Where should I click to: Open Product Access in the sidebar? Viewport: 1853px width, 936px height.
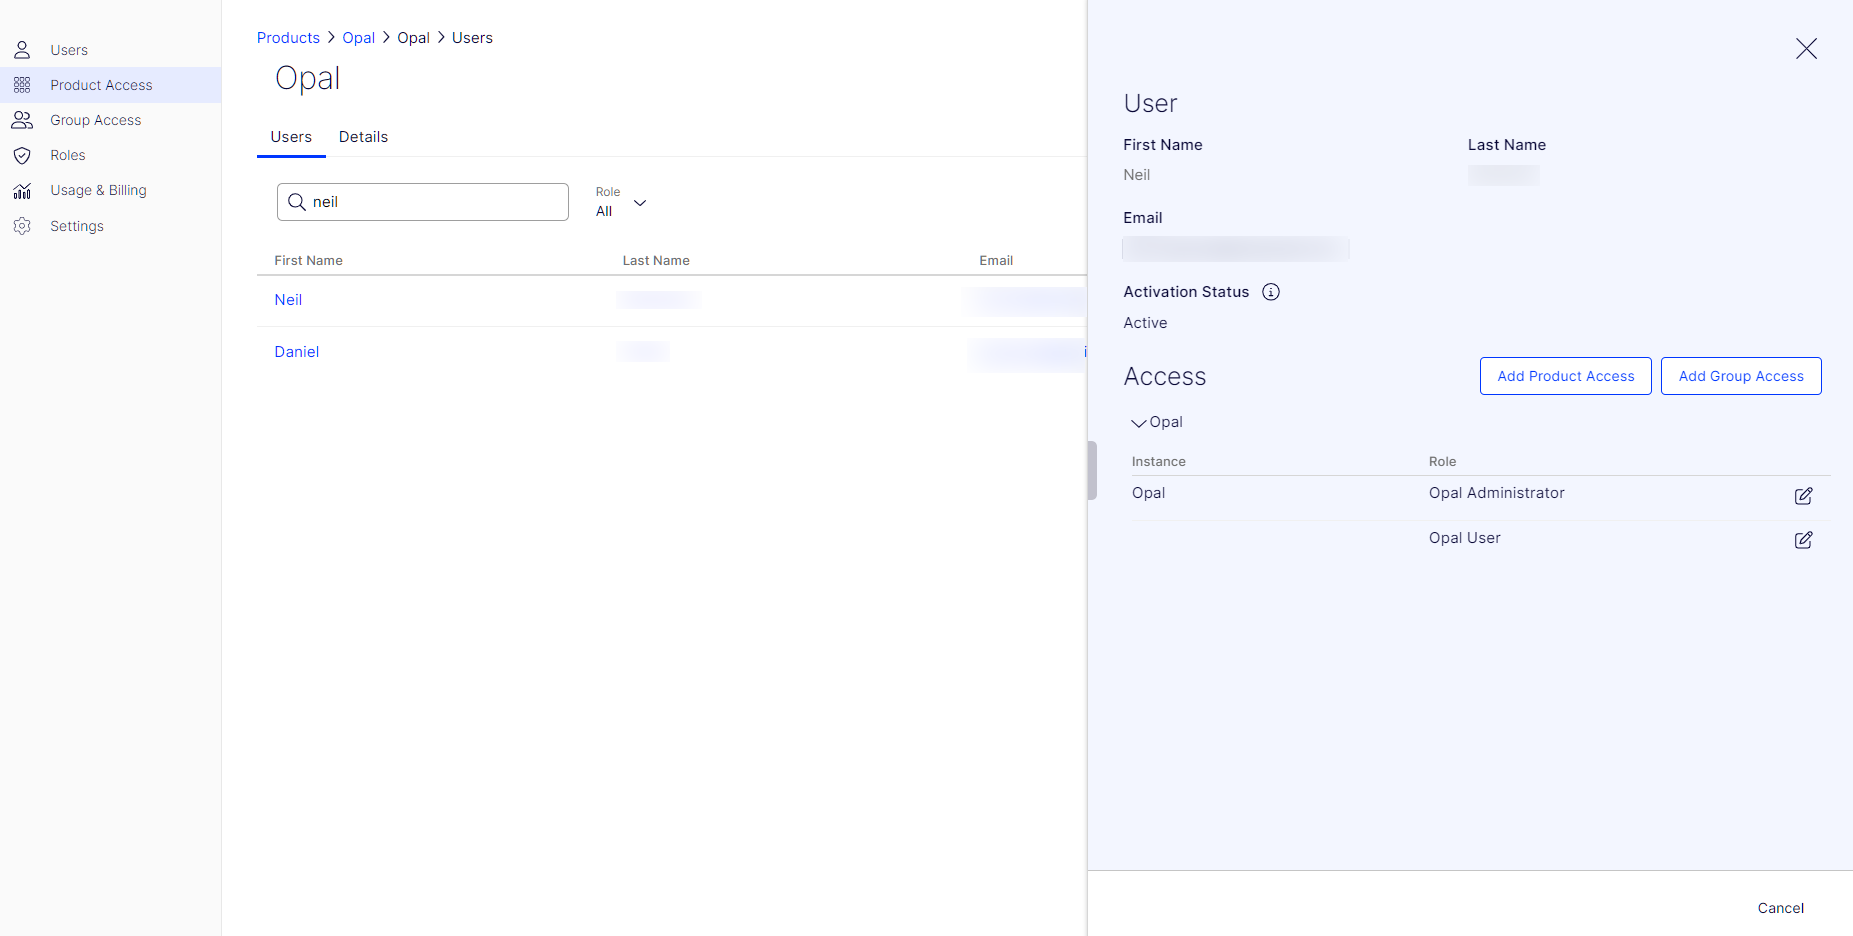click(x=110, y=85)
